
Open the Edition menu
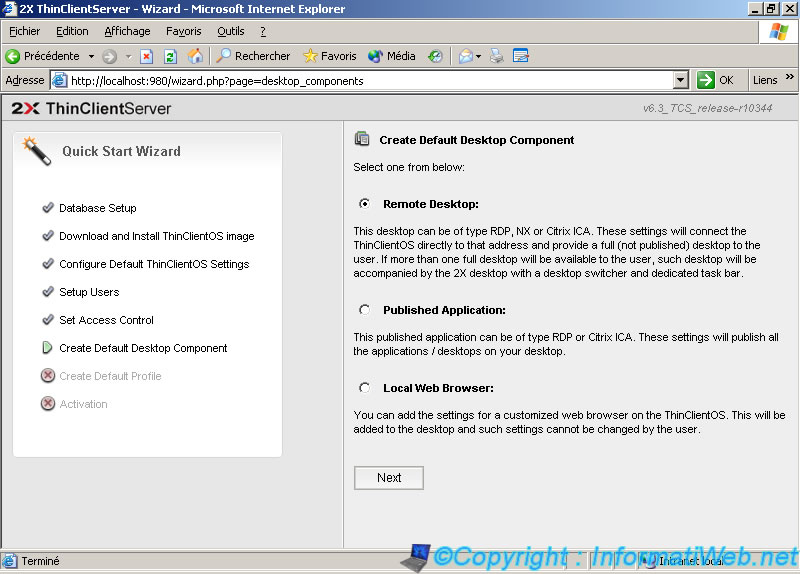pyautogui.click(x=72, y=32)
